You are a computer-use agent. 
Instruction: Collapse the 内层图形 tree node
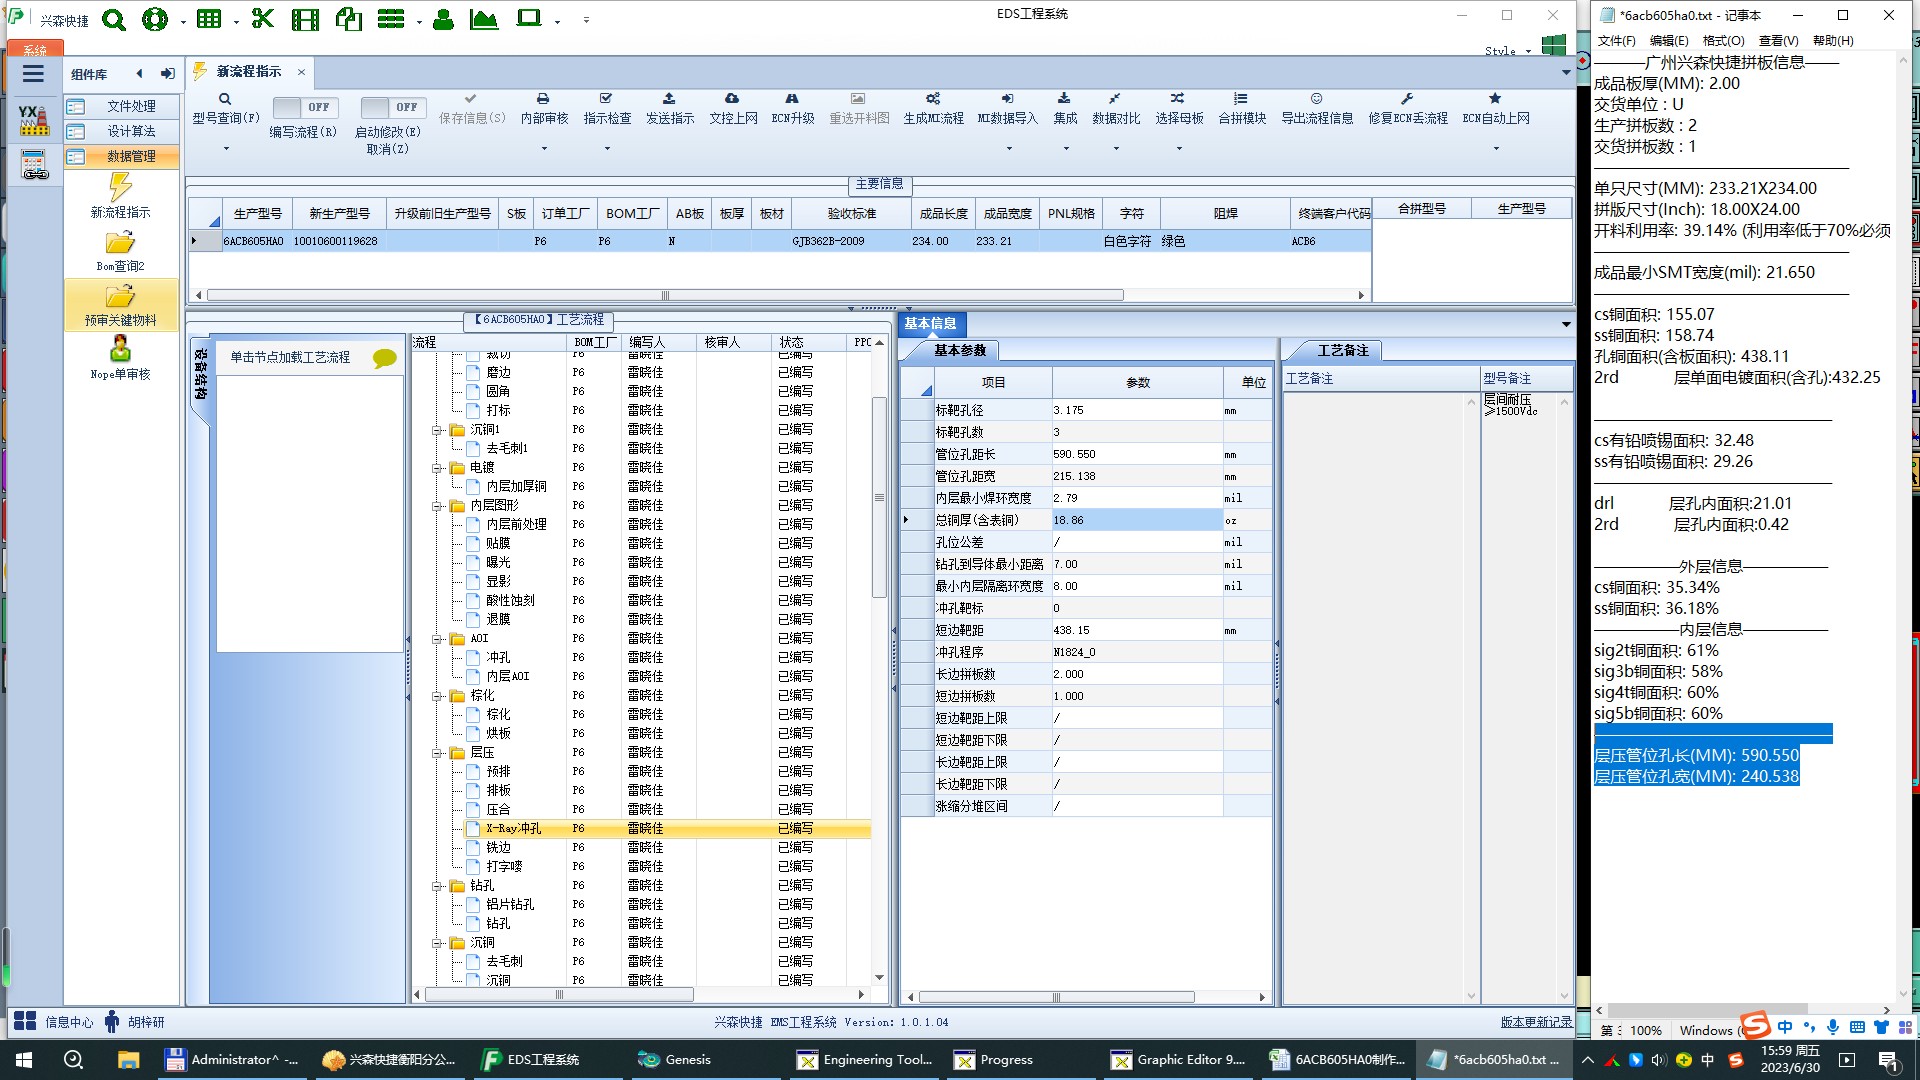pyautogui.click(x=437, y=506)
